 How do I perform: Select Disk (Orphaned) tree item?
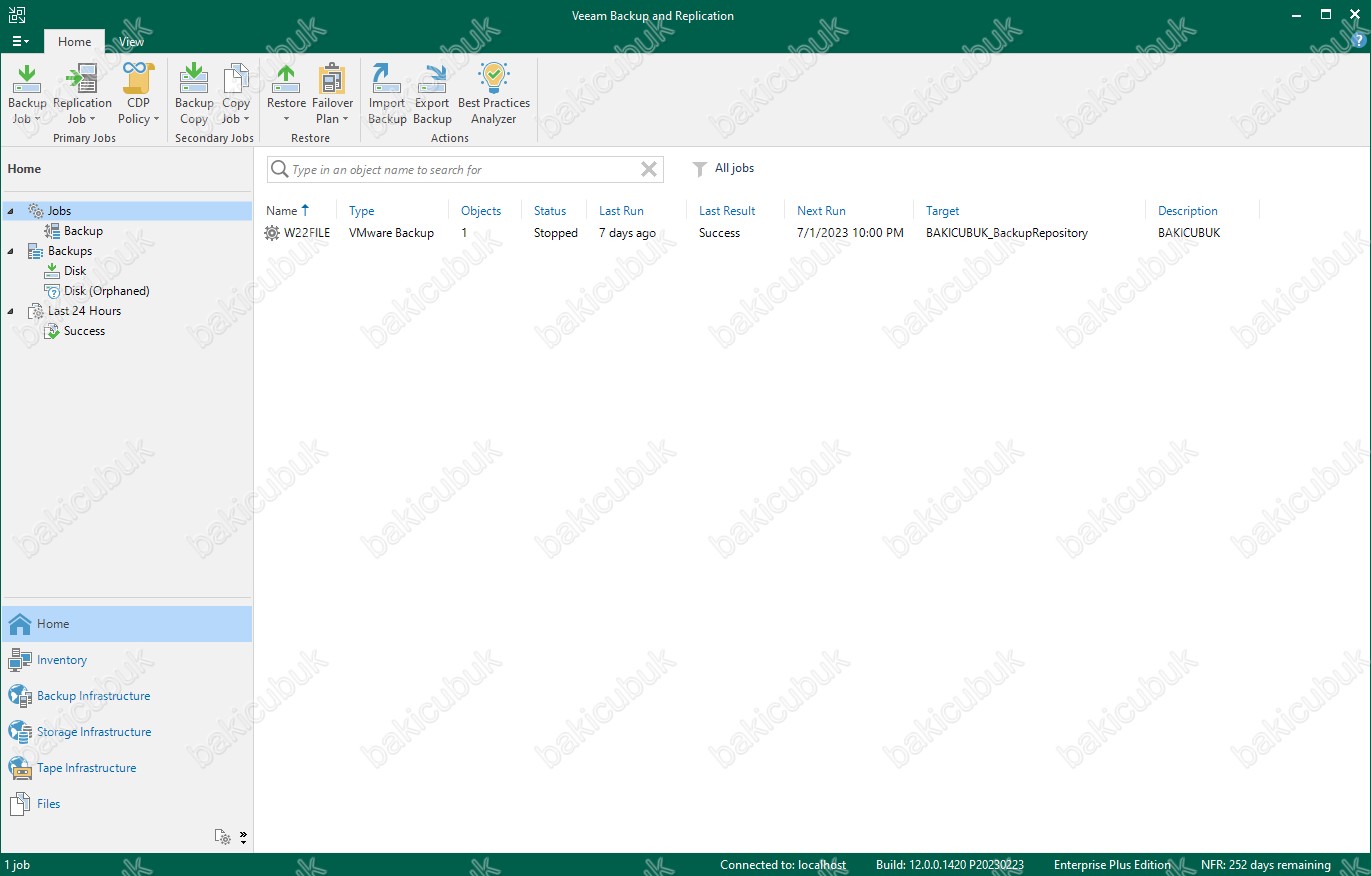[x=107, y=291]
